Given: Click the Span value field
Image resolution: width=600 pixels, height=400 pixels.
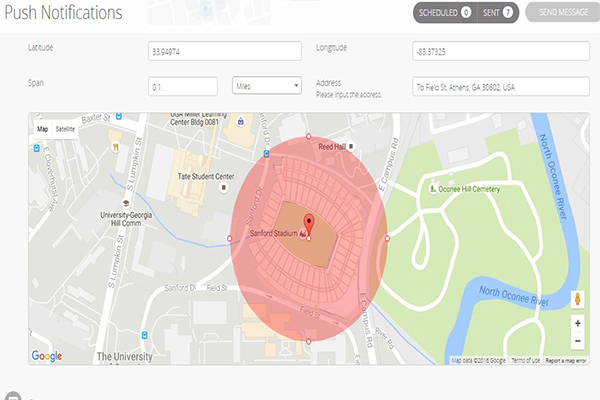Looking at the screenshot, I should [183, 87].
